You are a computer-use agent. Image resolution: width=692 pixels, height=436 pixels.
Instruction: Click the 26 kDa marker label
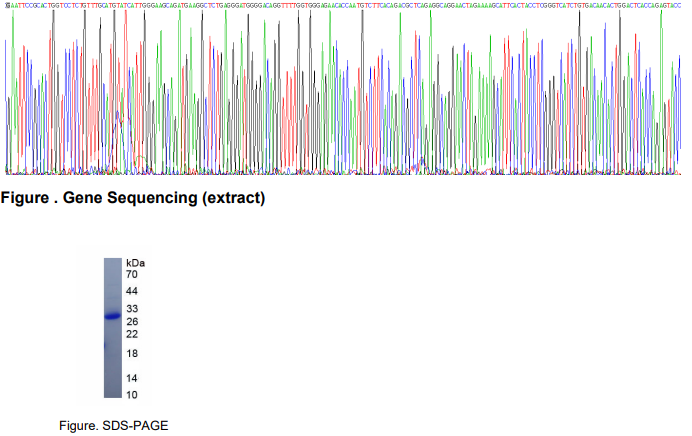tap(132, 322)
